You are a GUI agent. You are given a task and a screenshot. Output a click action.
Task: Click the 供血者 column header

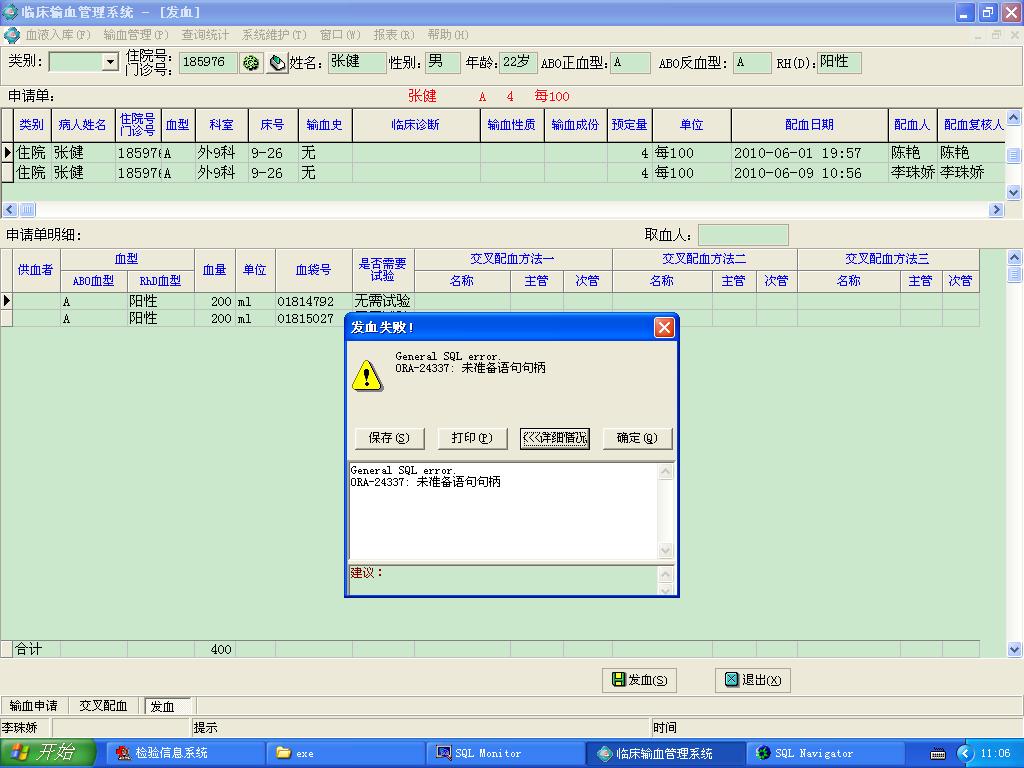pos(36,270)
